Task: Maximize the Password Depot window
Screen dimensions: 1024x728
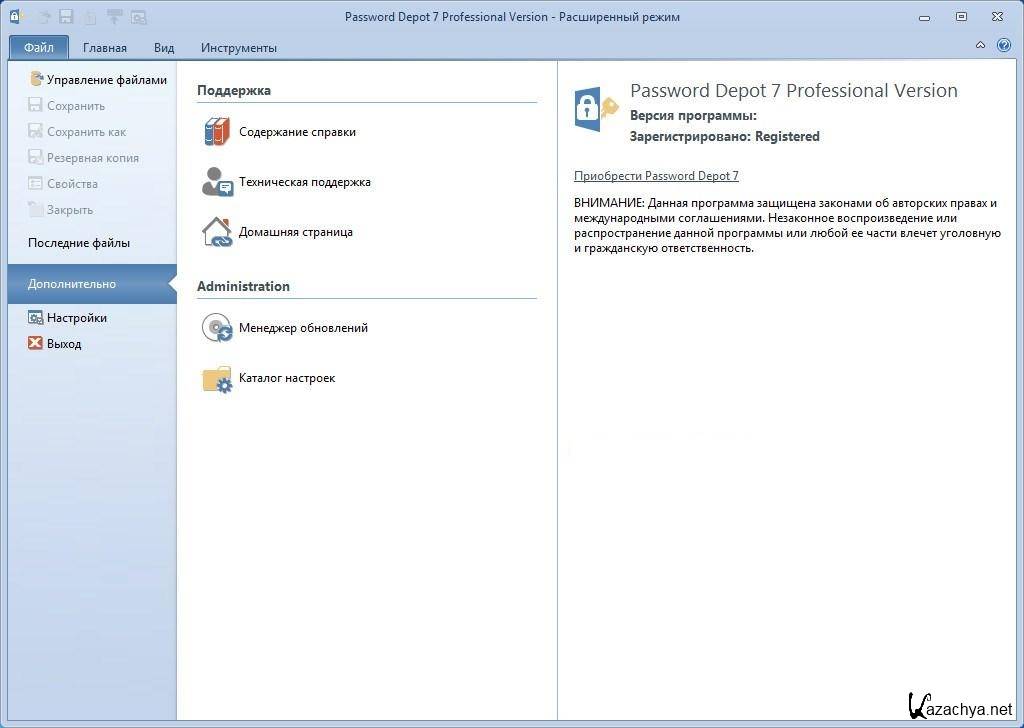Action: (x=961, y=16)
